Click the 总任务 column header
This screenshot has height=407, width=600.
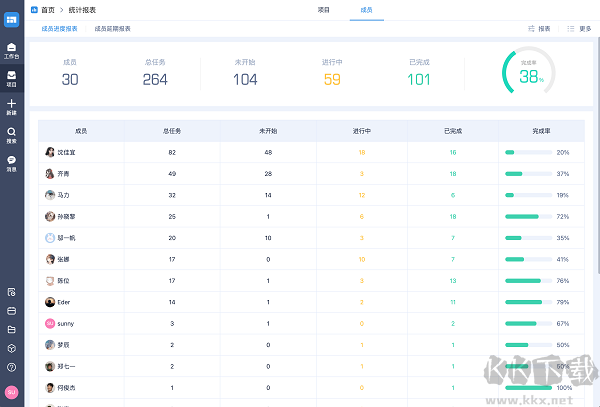tap(172, 131)
